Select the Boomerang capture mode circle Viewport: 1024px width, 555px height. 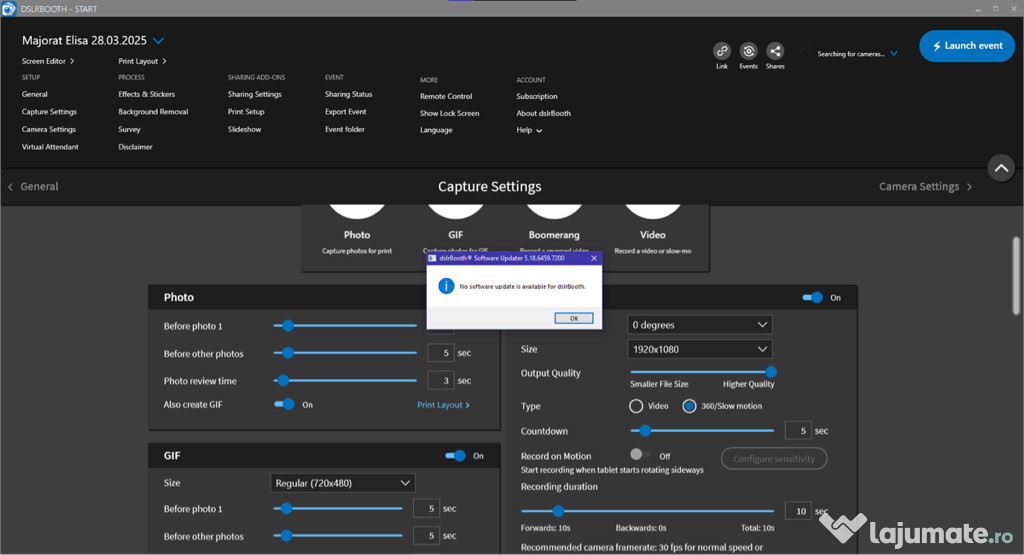pyautogui.click(x=554, y=211)
